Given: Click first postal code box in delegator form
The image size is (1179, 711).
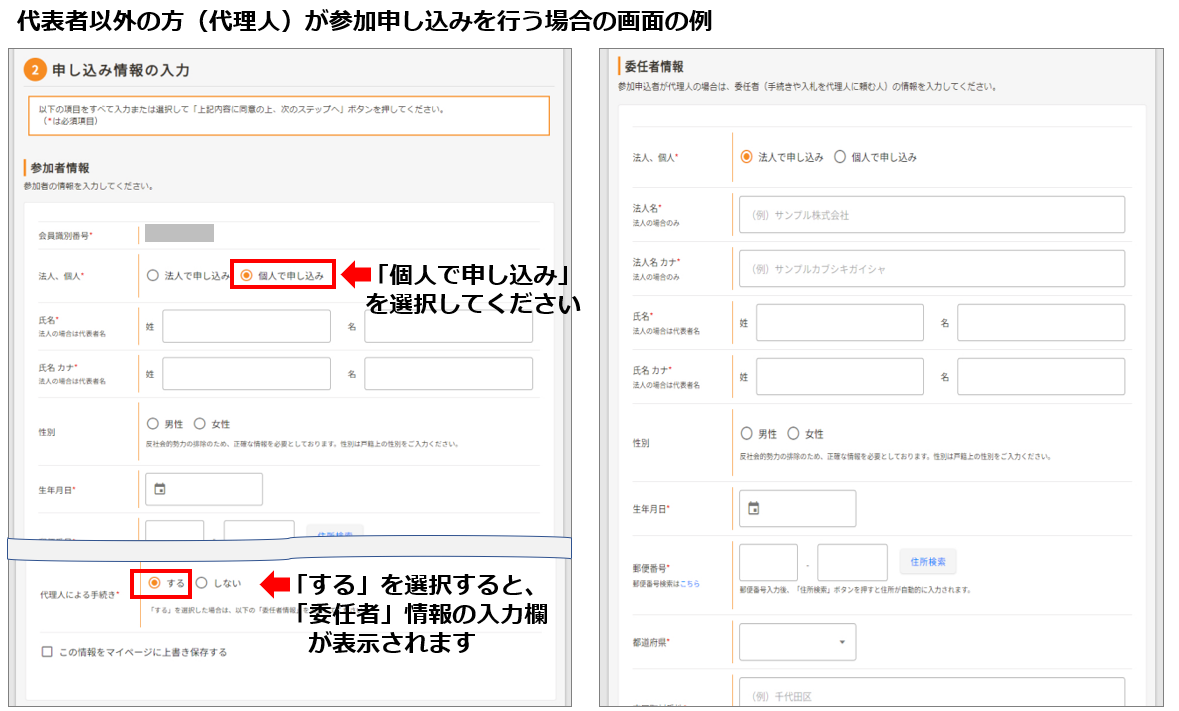Looking at the screenshot, I should click(768, 562).
